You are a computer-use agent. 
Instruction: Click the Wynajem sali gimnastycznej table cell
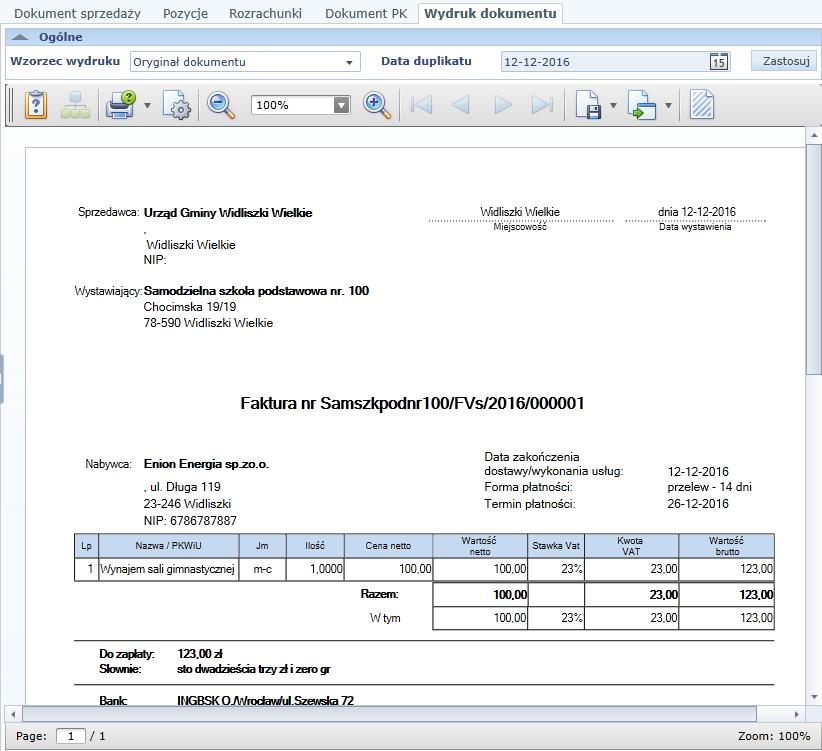(168, 569)
